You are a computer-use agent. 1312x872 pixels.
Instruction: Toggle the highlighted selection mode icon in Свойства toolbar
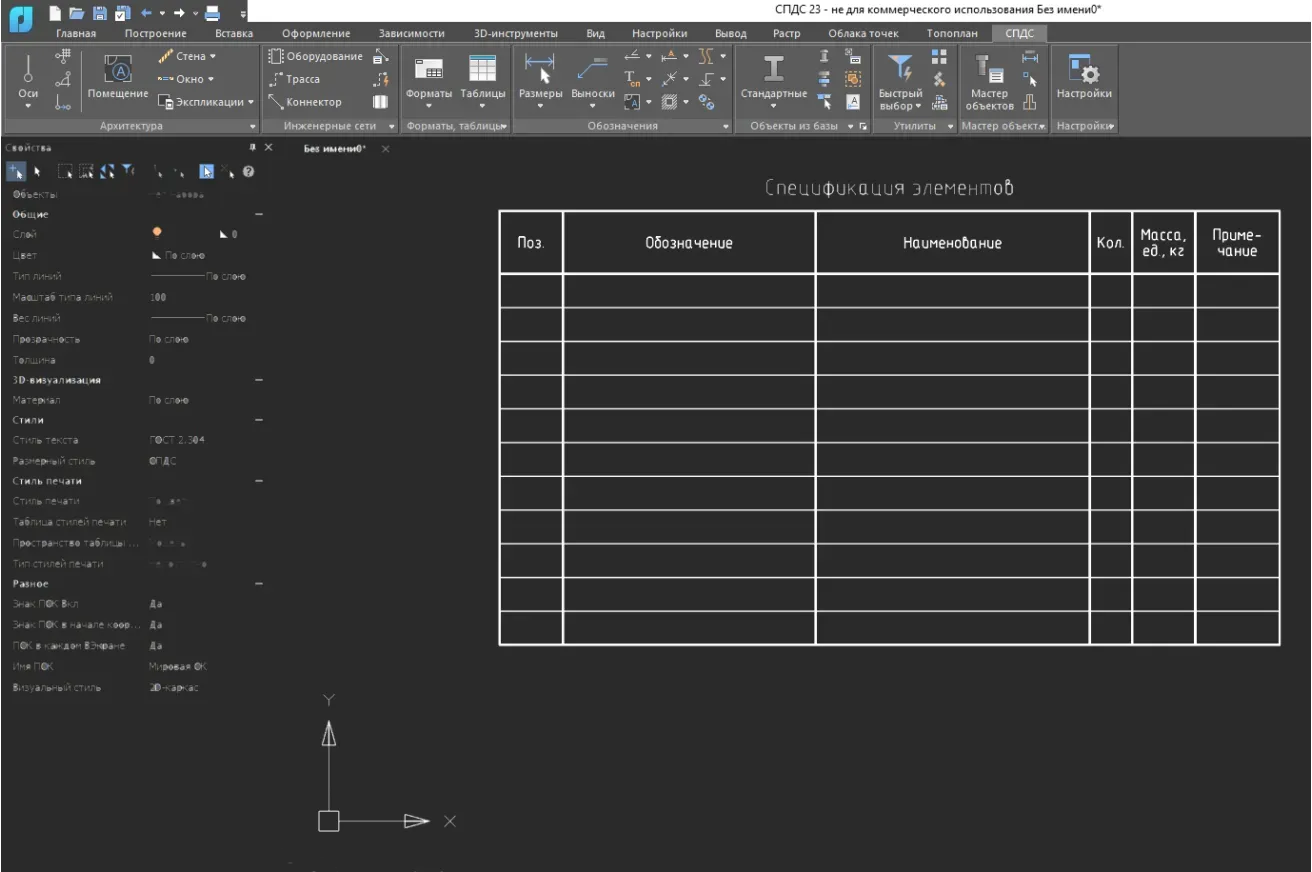(x=206, y=171)
